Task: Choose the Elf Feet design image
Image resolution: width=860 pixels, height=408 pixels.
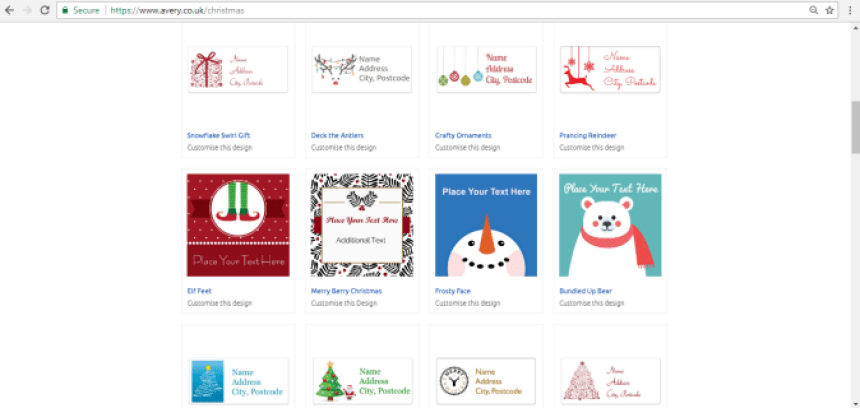Action: pyautogui.click(x=238, y=225)
